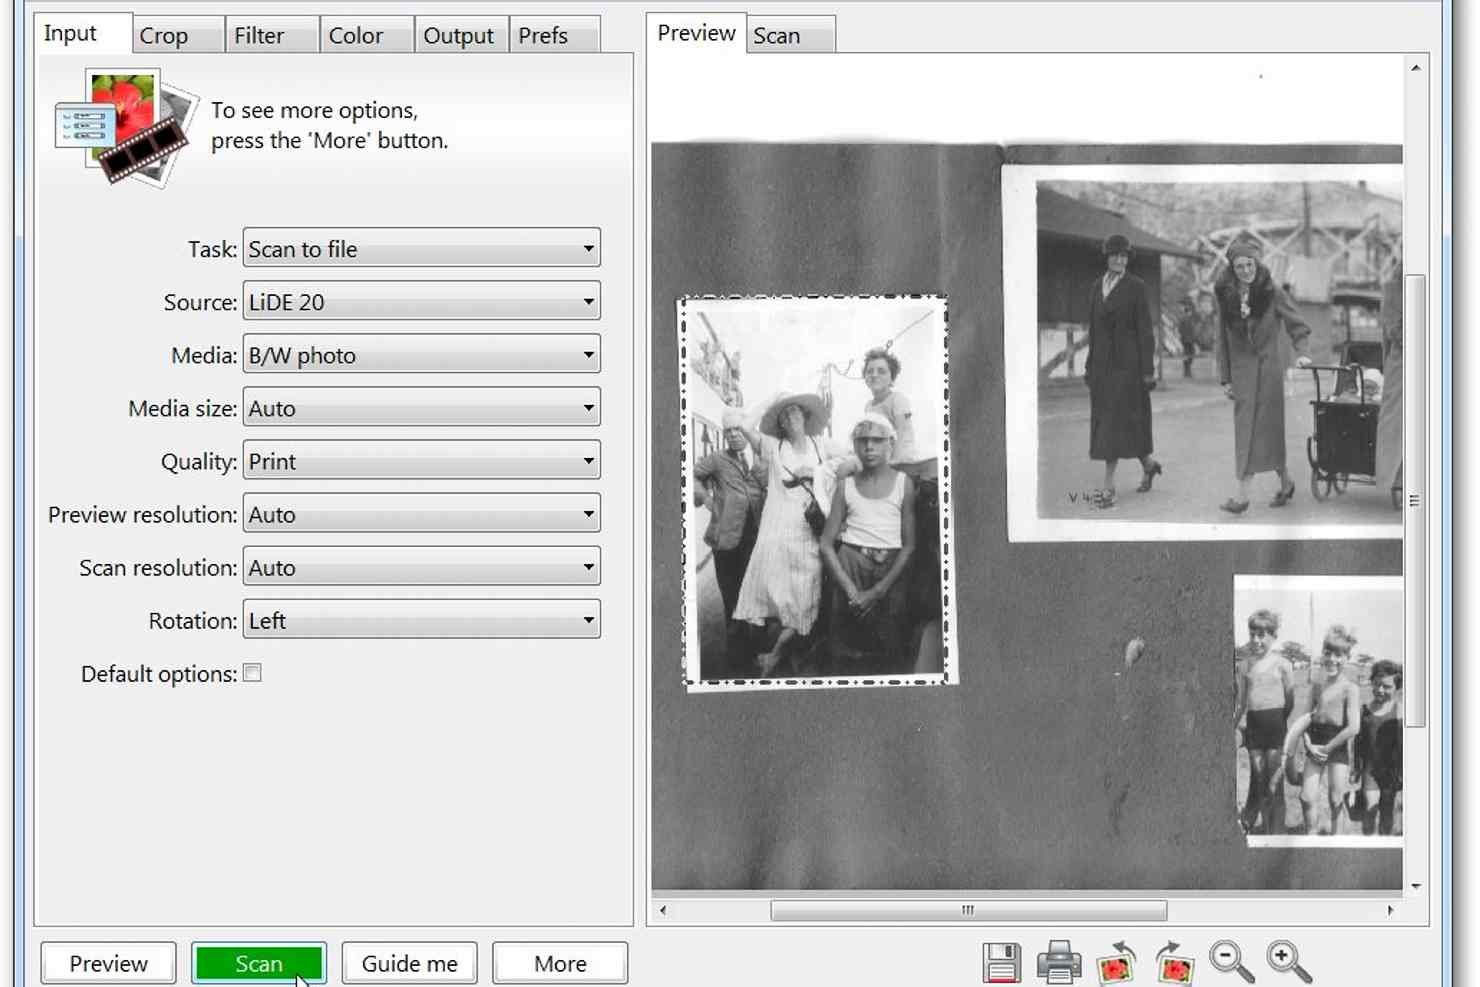
Task: Click the zoom in magnifier icon
Action: point(1289,962)
